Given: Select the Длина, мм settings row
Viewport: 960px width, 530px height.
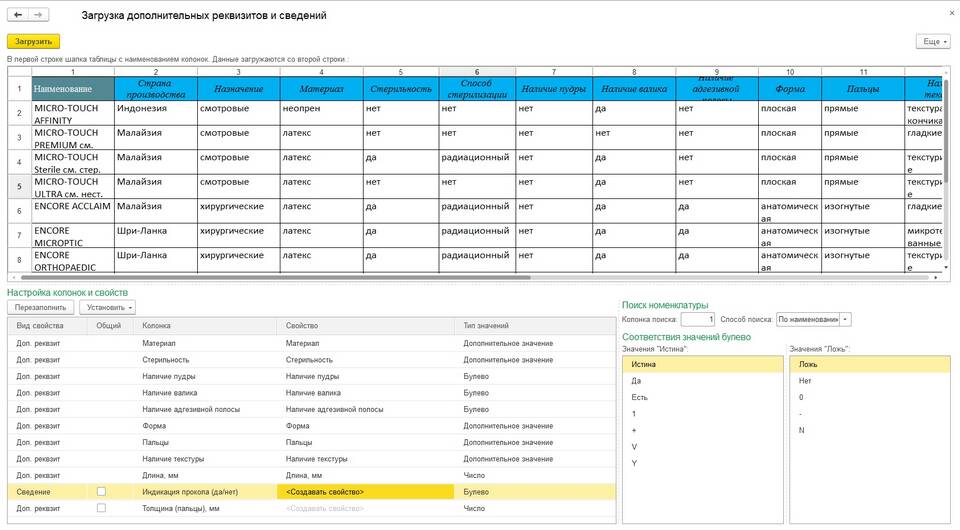Looking at the screenshot, I should (x=311, y=475).
